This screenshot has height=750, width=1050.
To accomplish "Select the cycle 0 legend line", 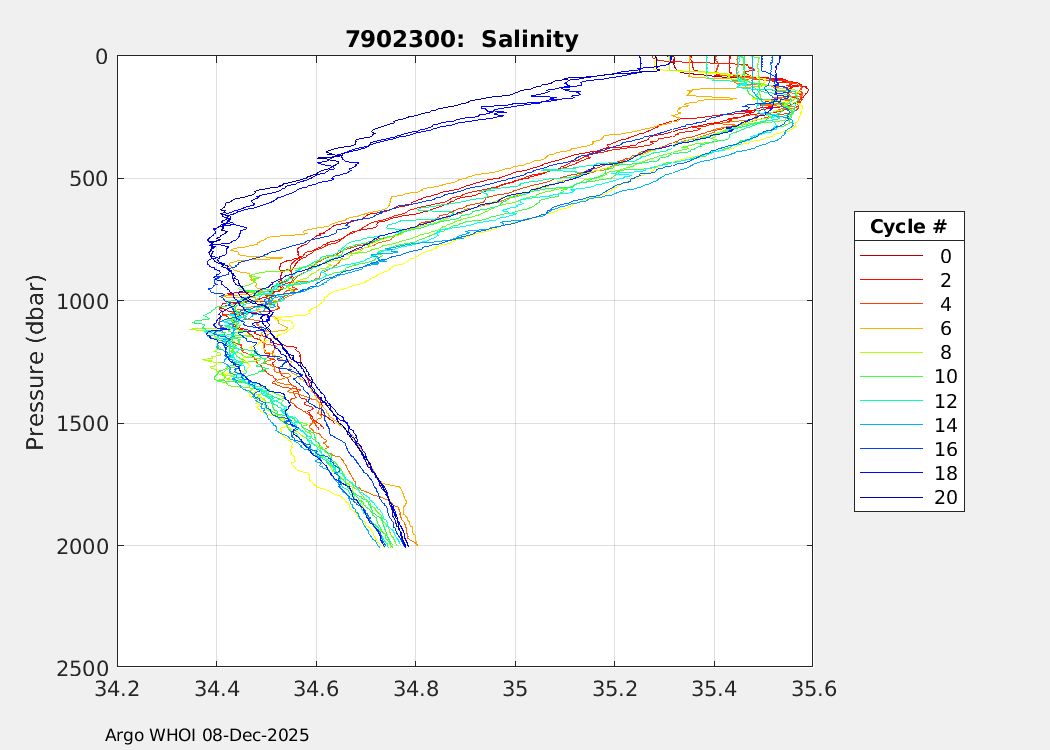I will click(x=890, y=257).
